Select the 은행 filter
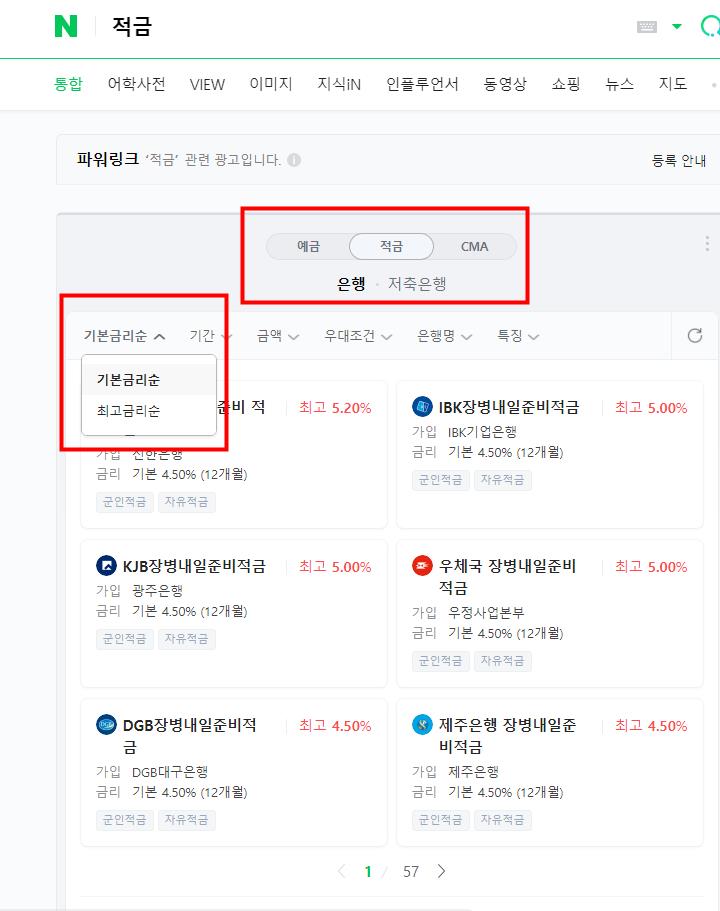The height and width of the screenshot is (911, 720). click(x=352, y=284)
